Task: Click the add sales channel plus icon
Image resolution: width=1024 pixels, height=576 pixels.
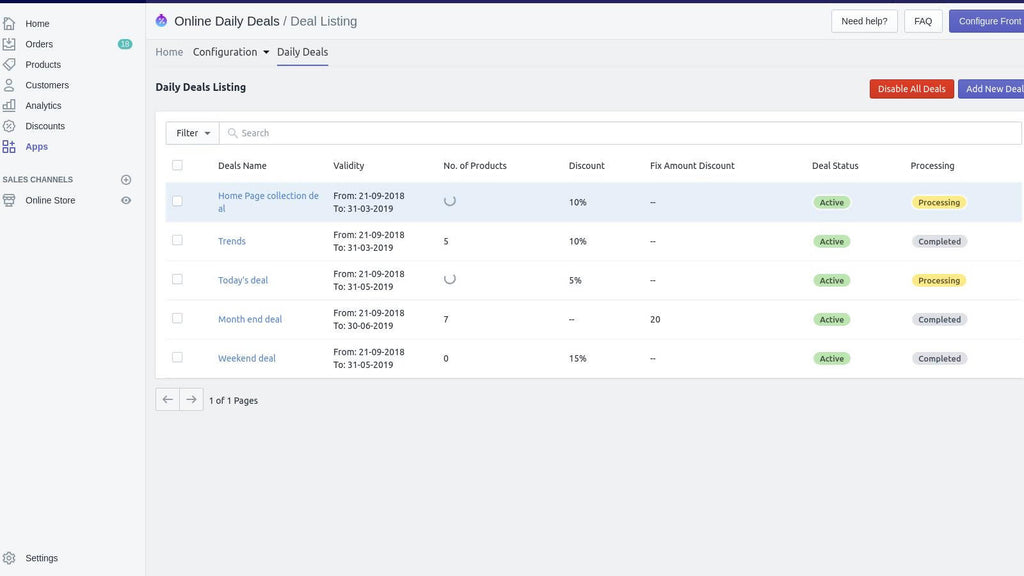Action: click(x=126, y=180)
